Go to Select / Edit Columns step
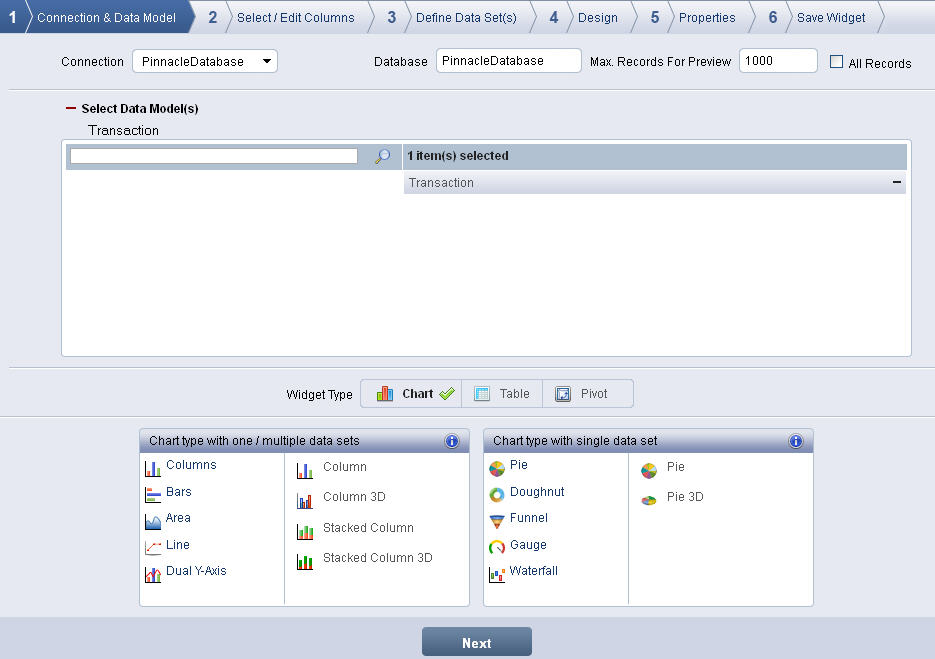935x659 pixels. pos(295,17)
